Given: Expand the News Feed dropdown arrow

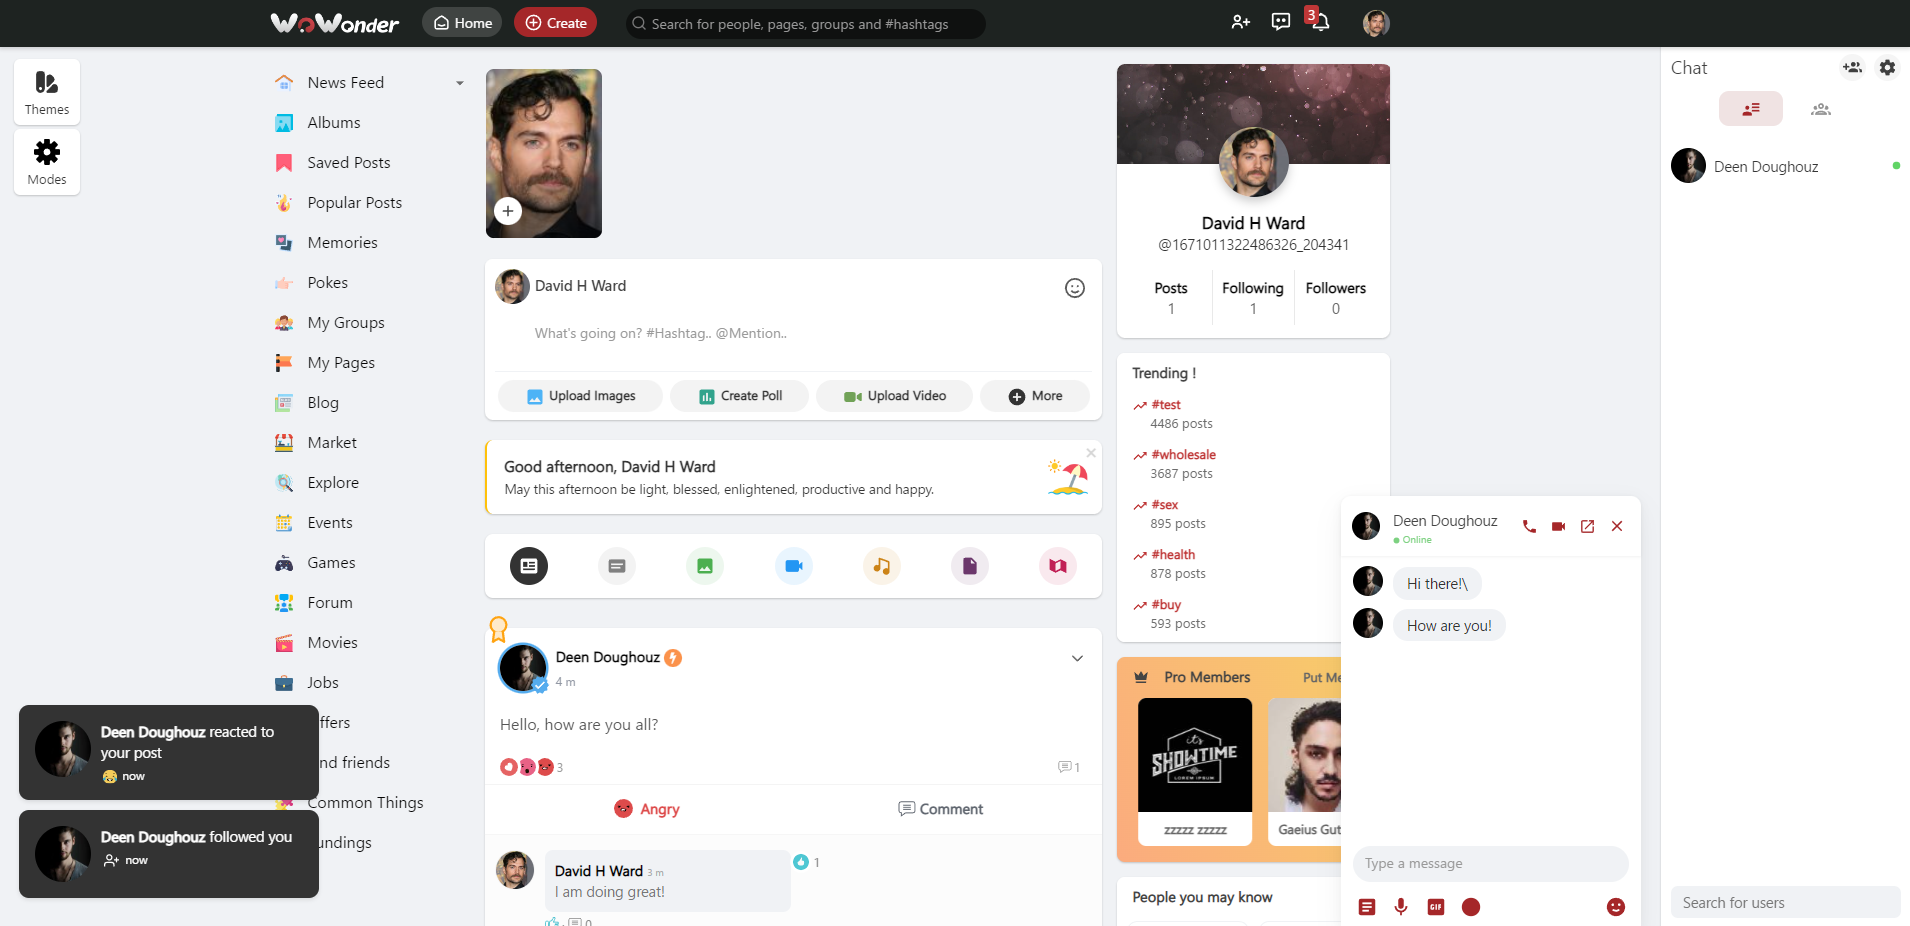Looking at the screenshot, I should click(x=460, y=83).
